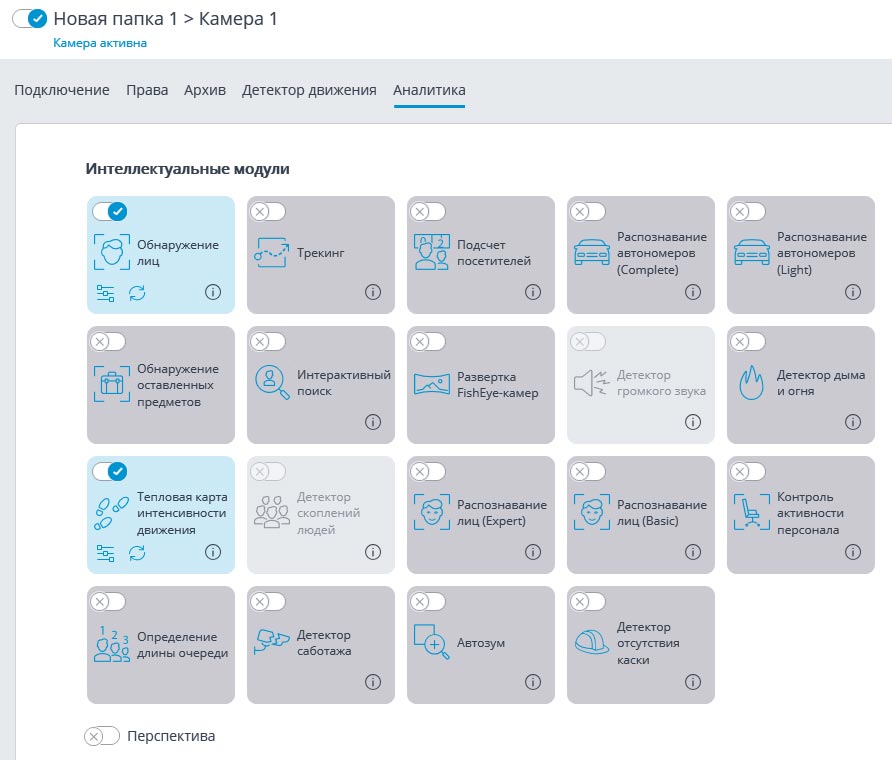The image size is (892, 760).
Task: Switch to the Подключение tab
Action: pos(62,90)
